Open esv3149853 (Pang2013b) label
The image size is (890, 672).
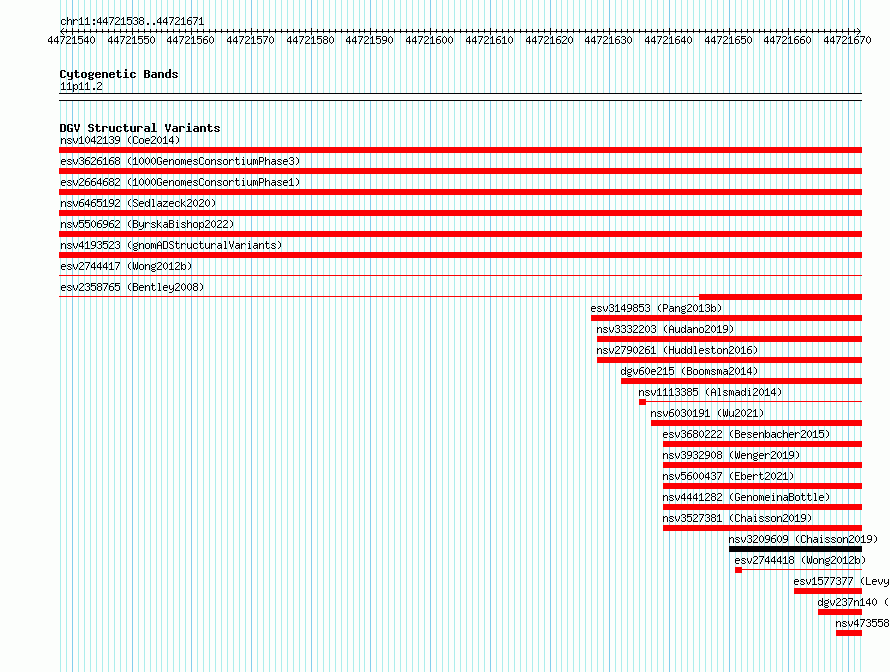pos(656,308)
